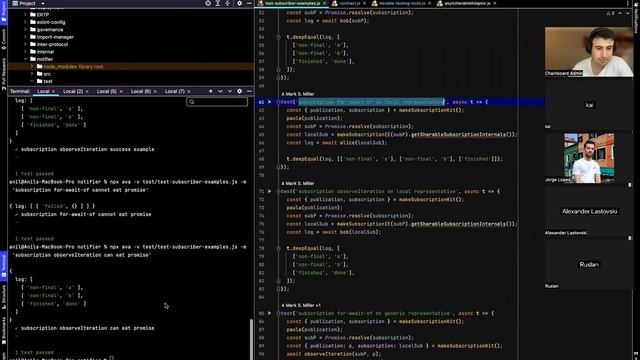Switch to the Local (6) terminal tab
Viewport: 640px width, 360px height.
pyautogui.click(x=141, y=91)
